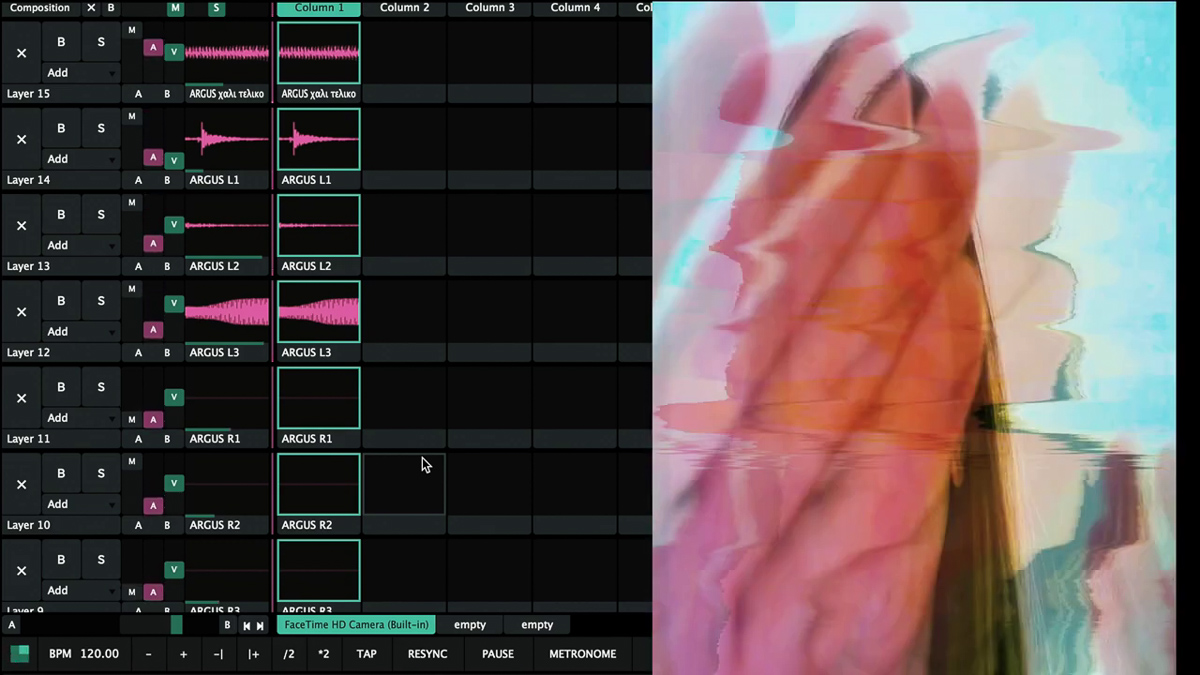Viewport: 1200px width, 675px height.
Task: Double the tempo with *2 button
Action: point(323,654)
